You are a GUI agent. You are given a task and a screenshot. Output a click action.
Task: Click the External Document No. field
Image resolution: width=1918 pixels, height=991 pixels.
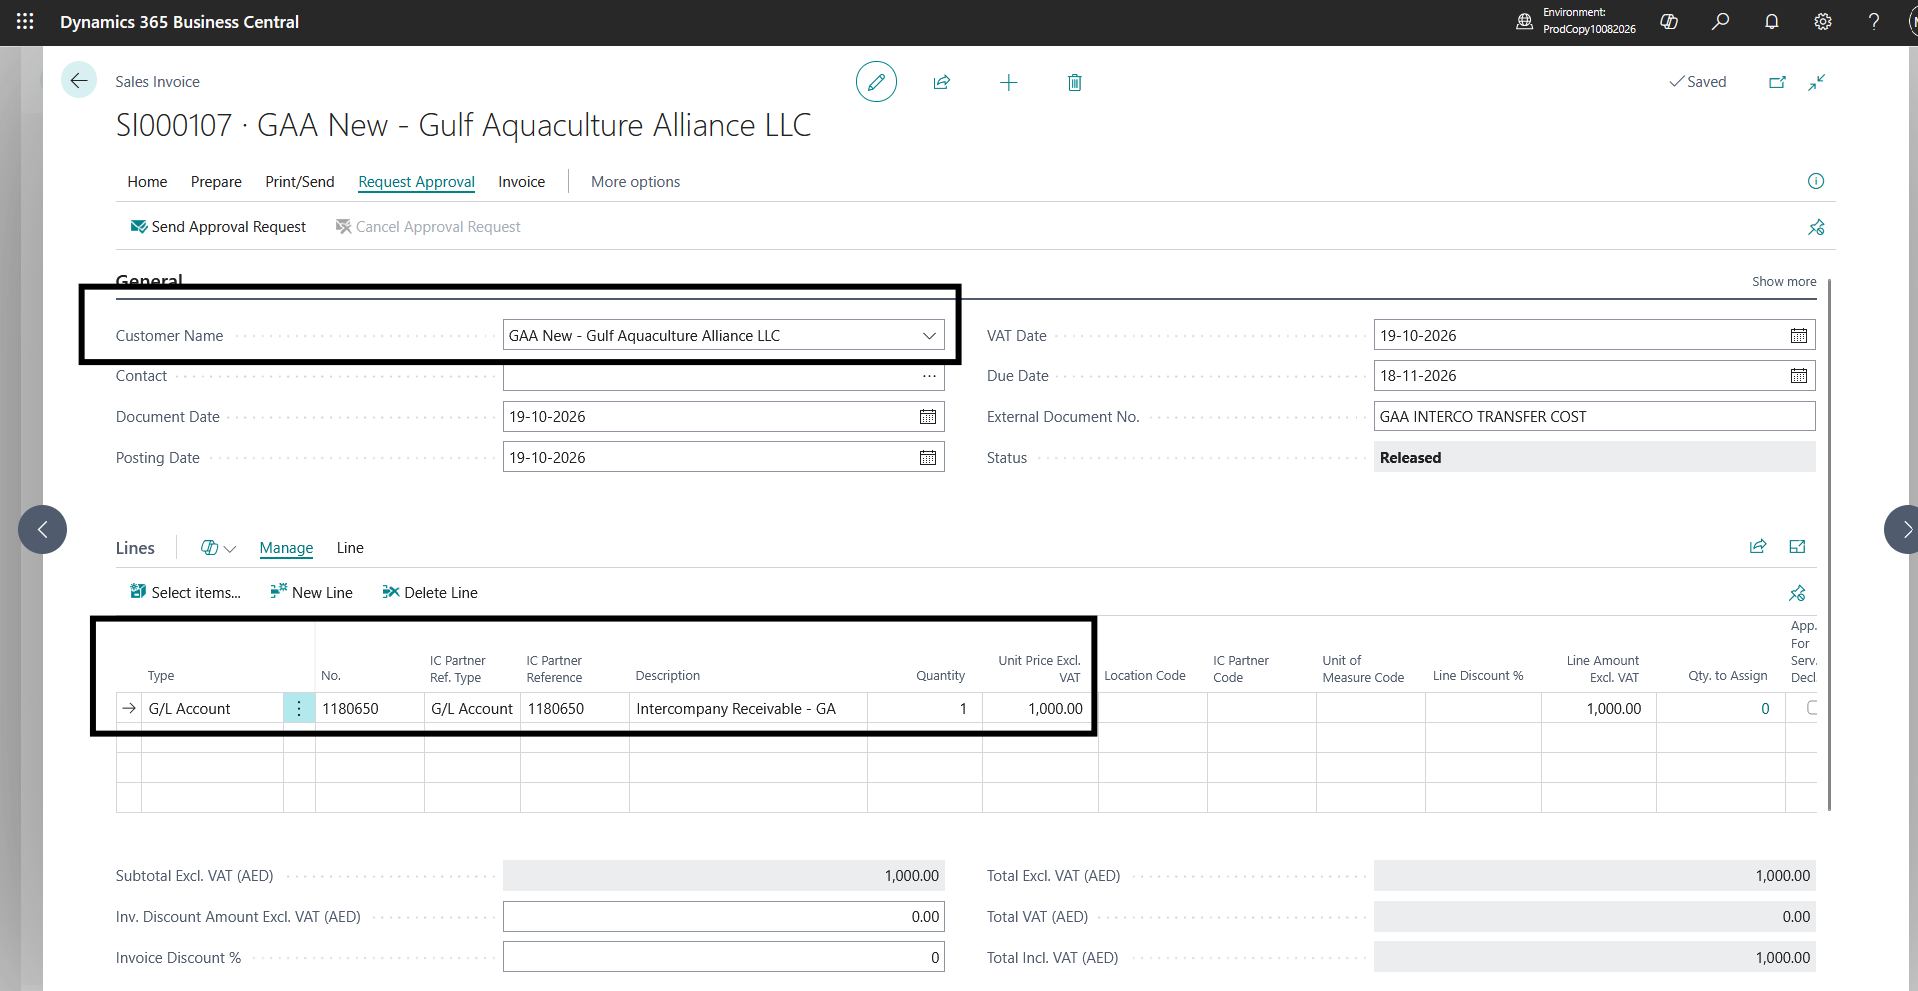coord(1594,417)
